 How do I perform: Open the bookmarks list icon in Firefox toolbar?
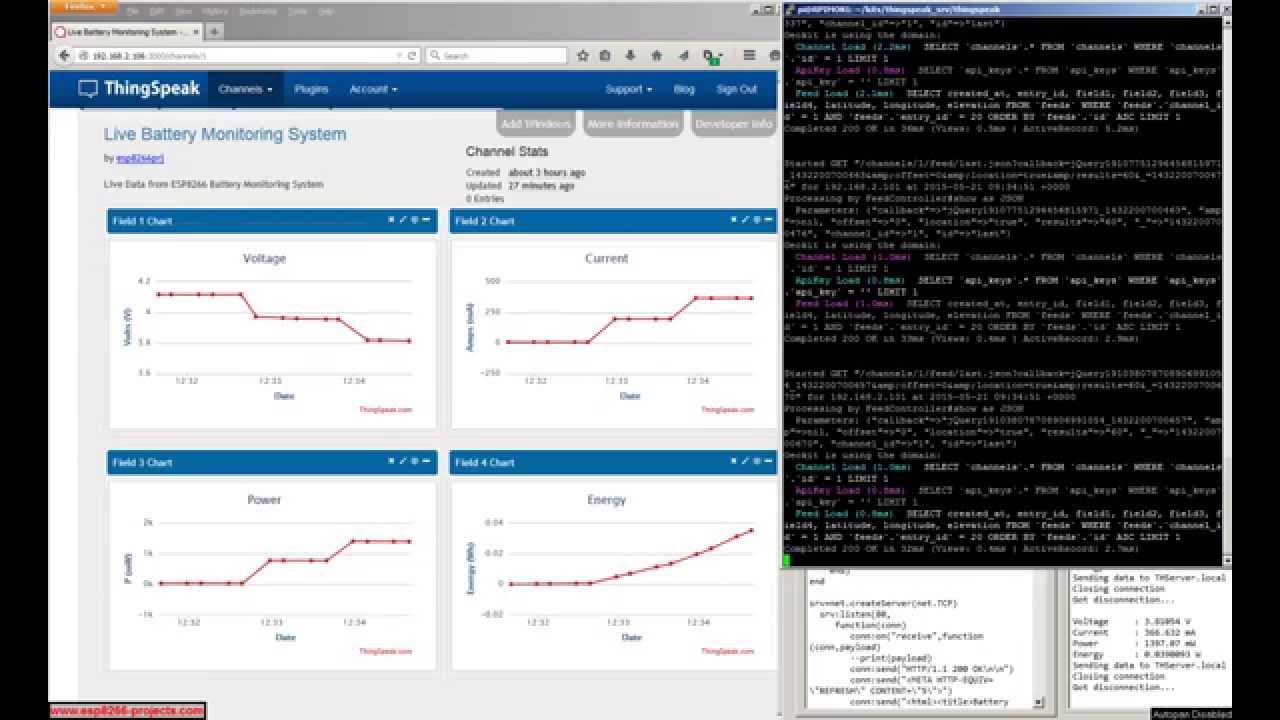(605, 56)
